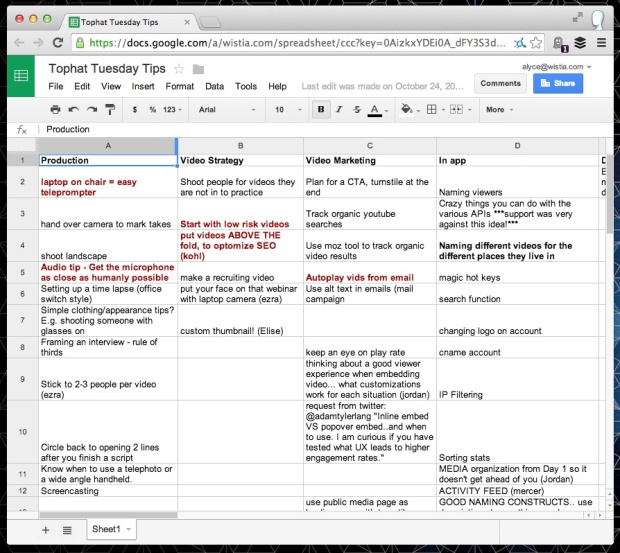
Task: Expand the borders dropdown arrow
Action: pyautogui.click(x=443, y=110)
